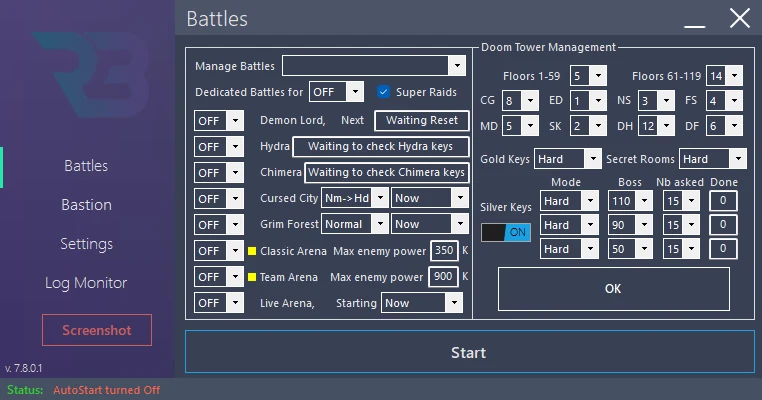Open Grim Forest OFF dropdown
Screen dimensions: 762x400
point(219,225)
